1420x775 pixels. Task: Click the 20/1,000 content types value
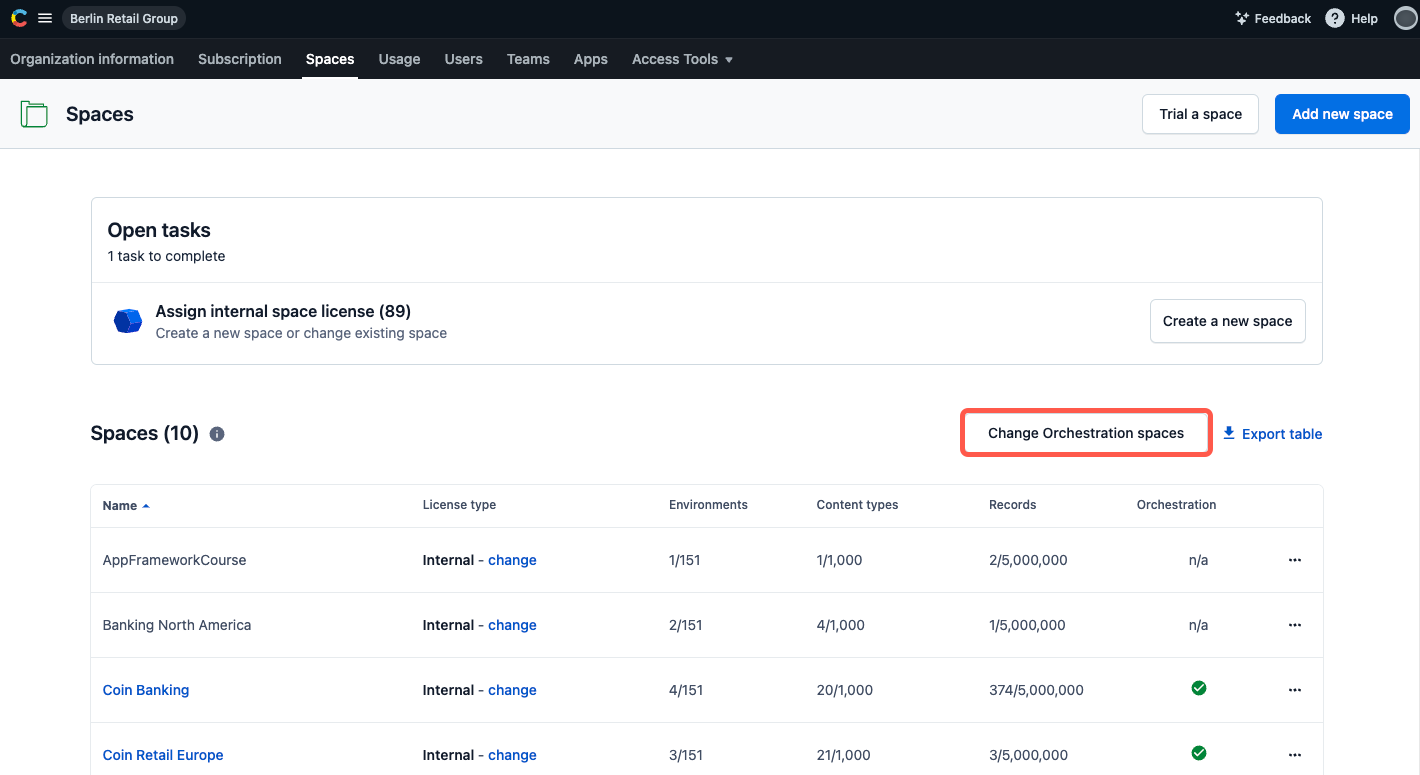point(845,690)
